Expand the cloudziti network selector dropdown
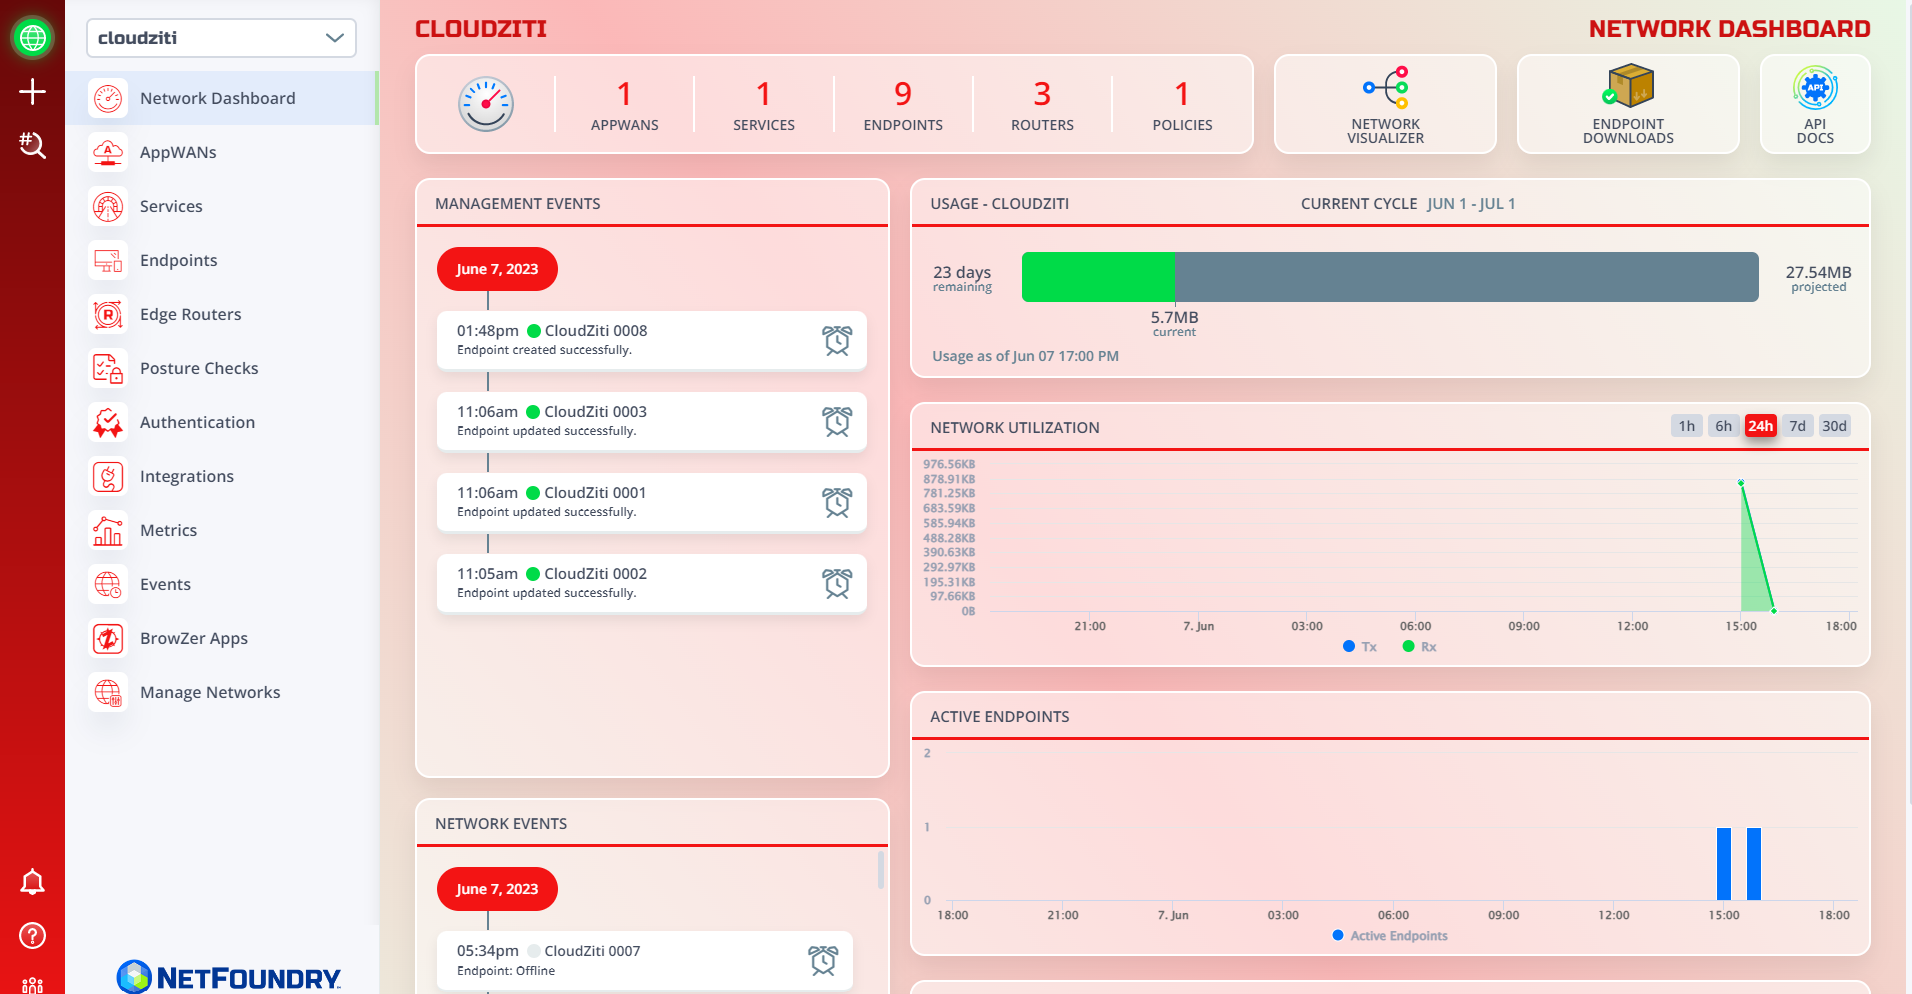Screen dimensions: 1912x994 pos(221,38)
